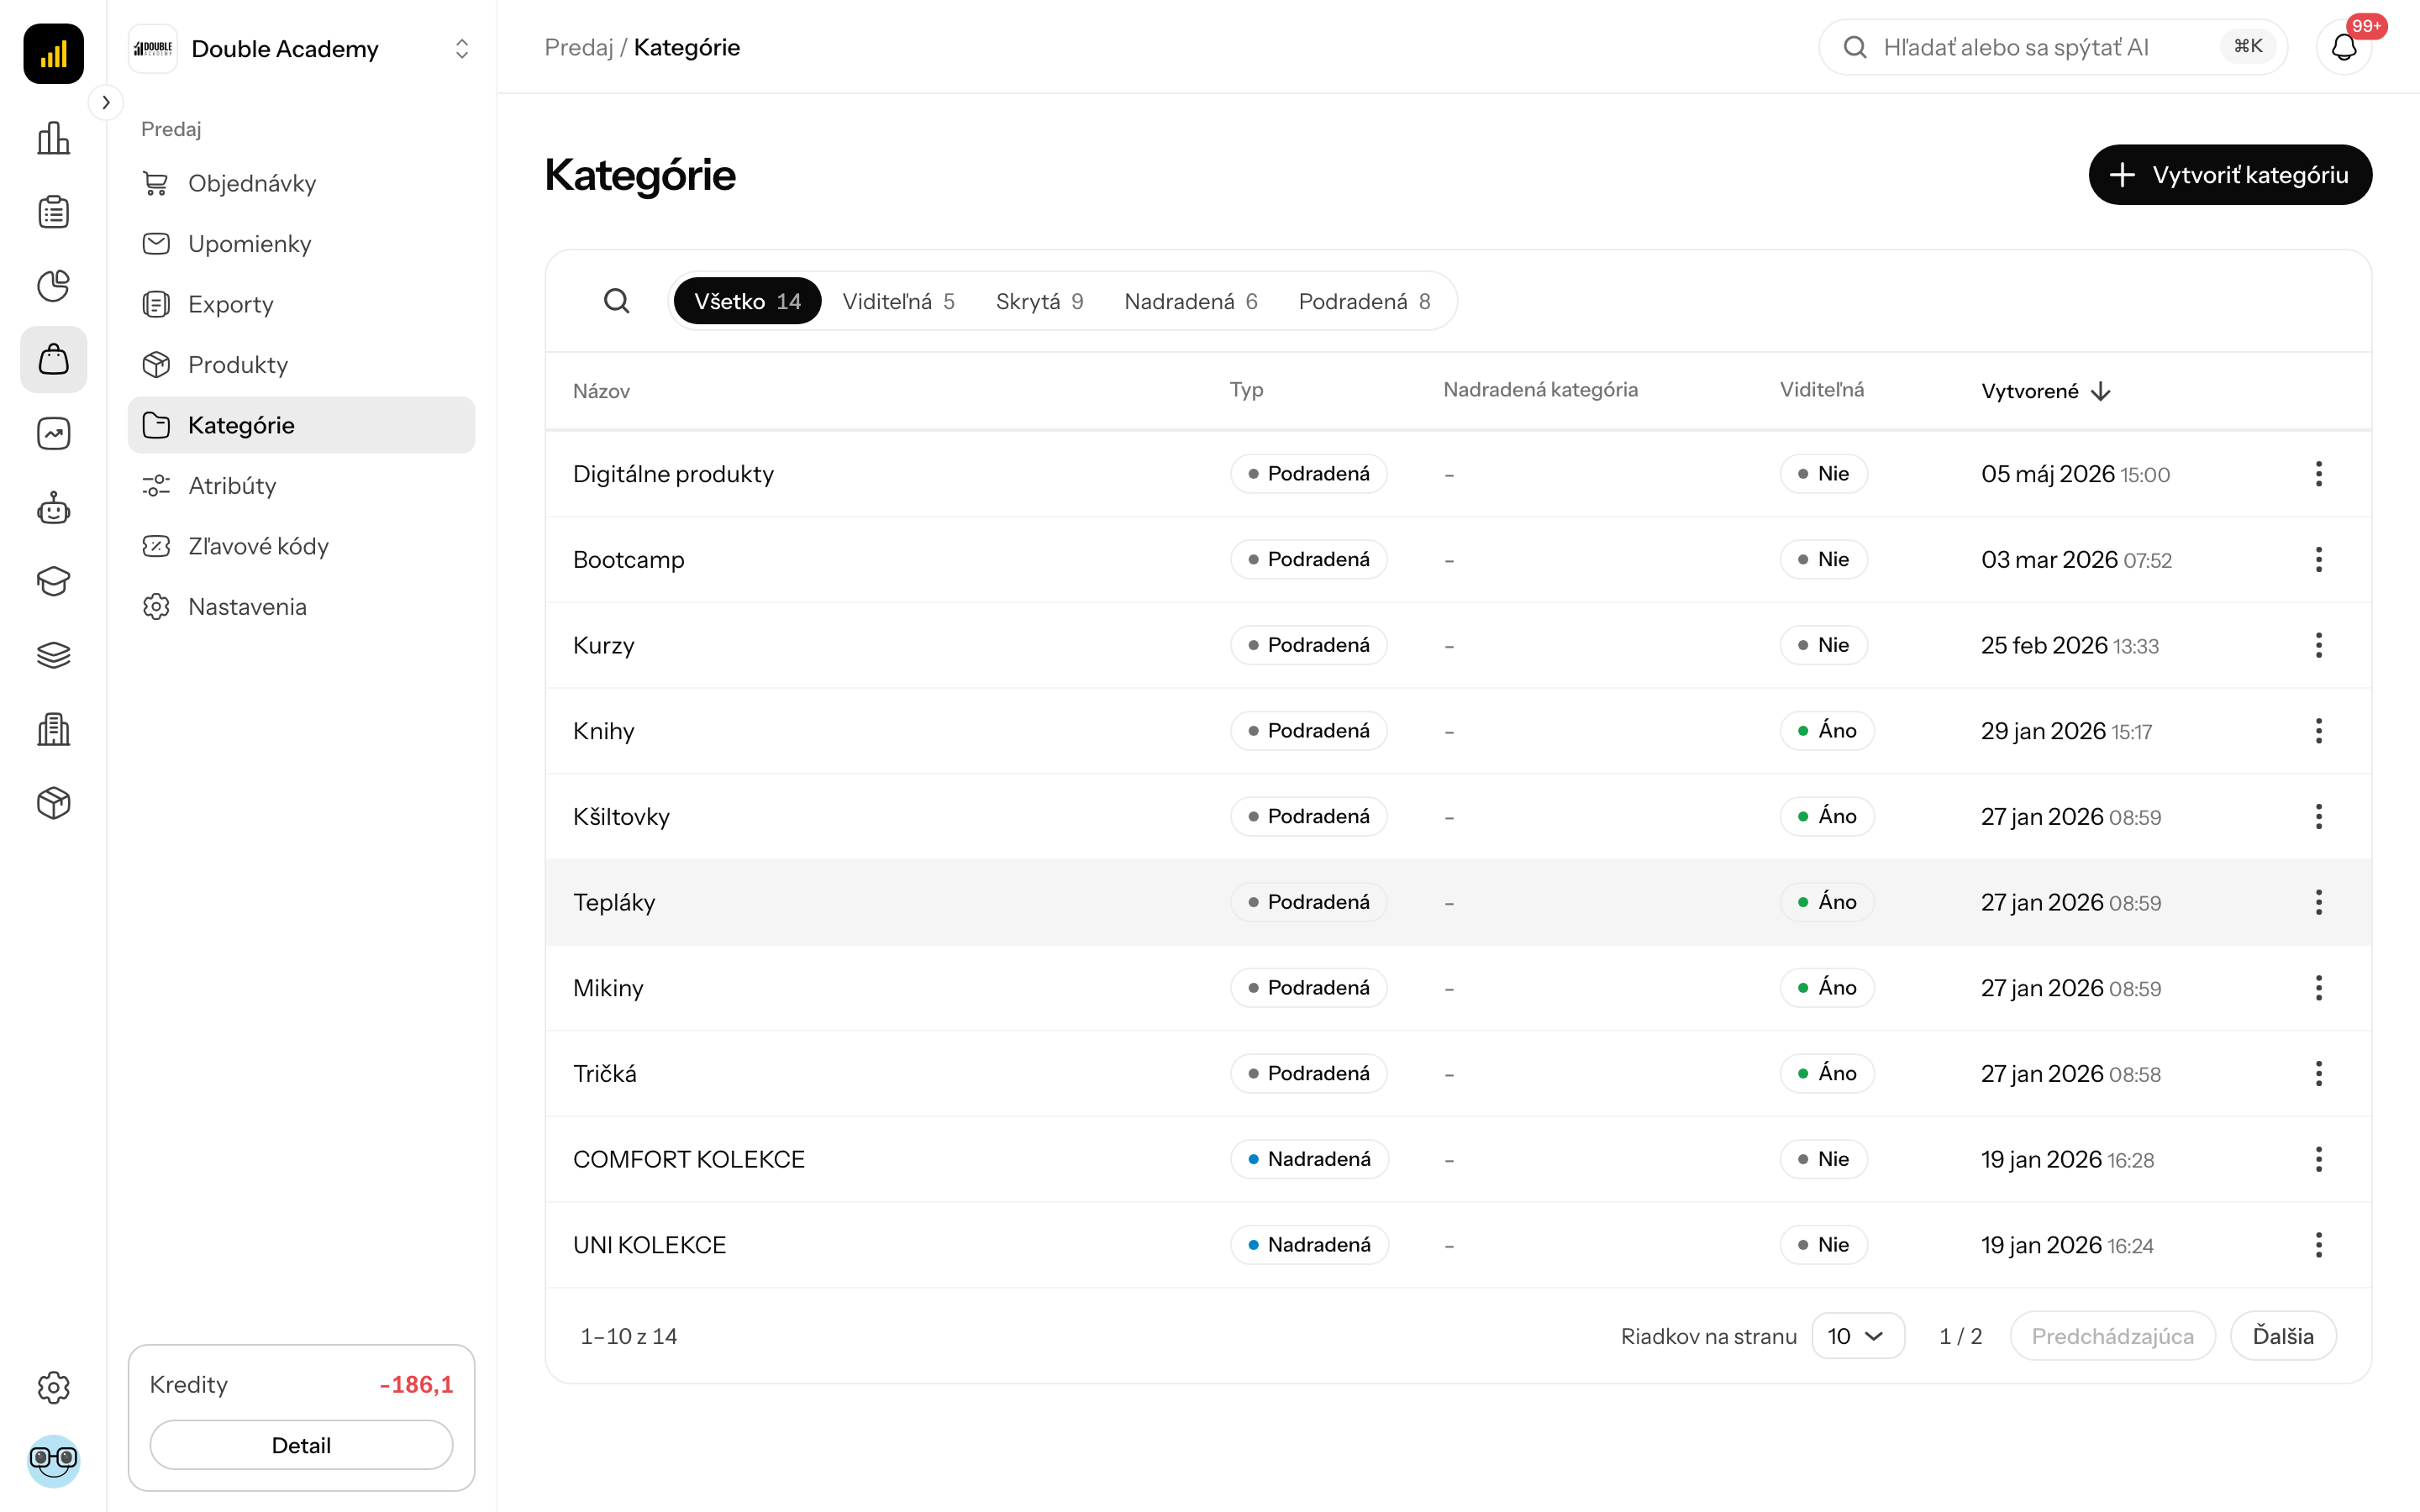Open the user avatar with glasses
The height and width of the screenshot is (1512, 2420).
pyautogui.click(x=53, y=1460)
